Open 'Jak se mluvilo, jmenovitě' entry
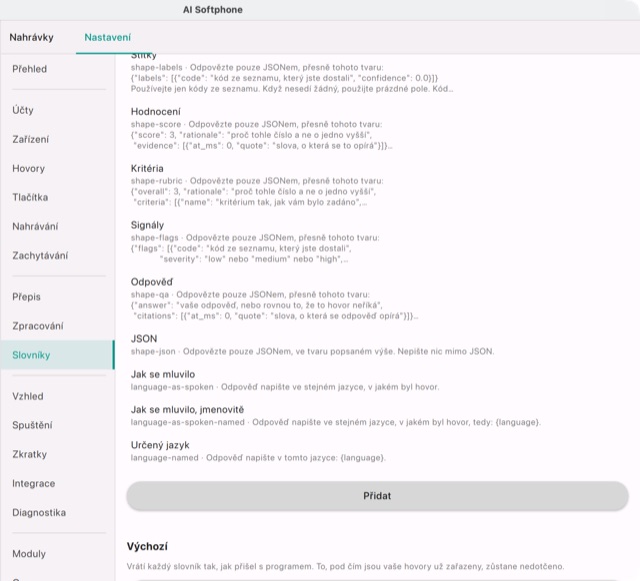Viewport: 640px width, 581px height. click(x=187, y=410)
